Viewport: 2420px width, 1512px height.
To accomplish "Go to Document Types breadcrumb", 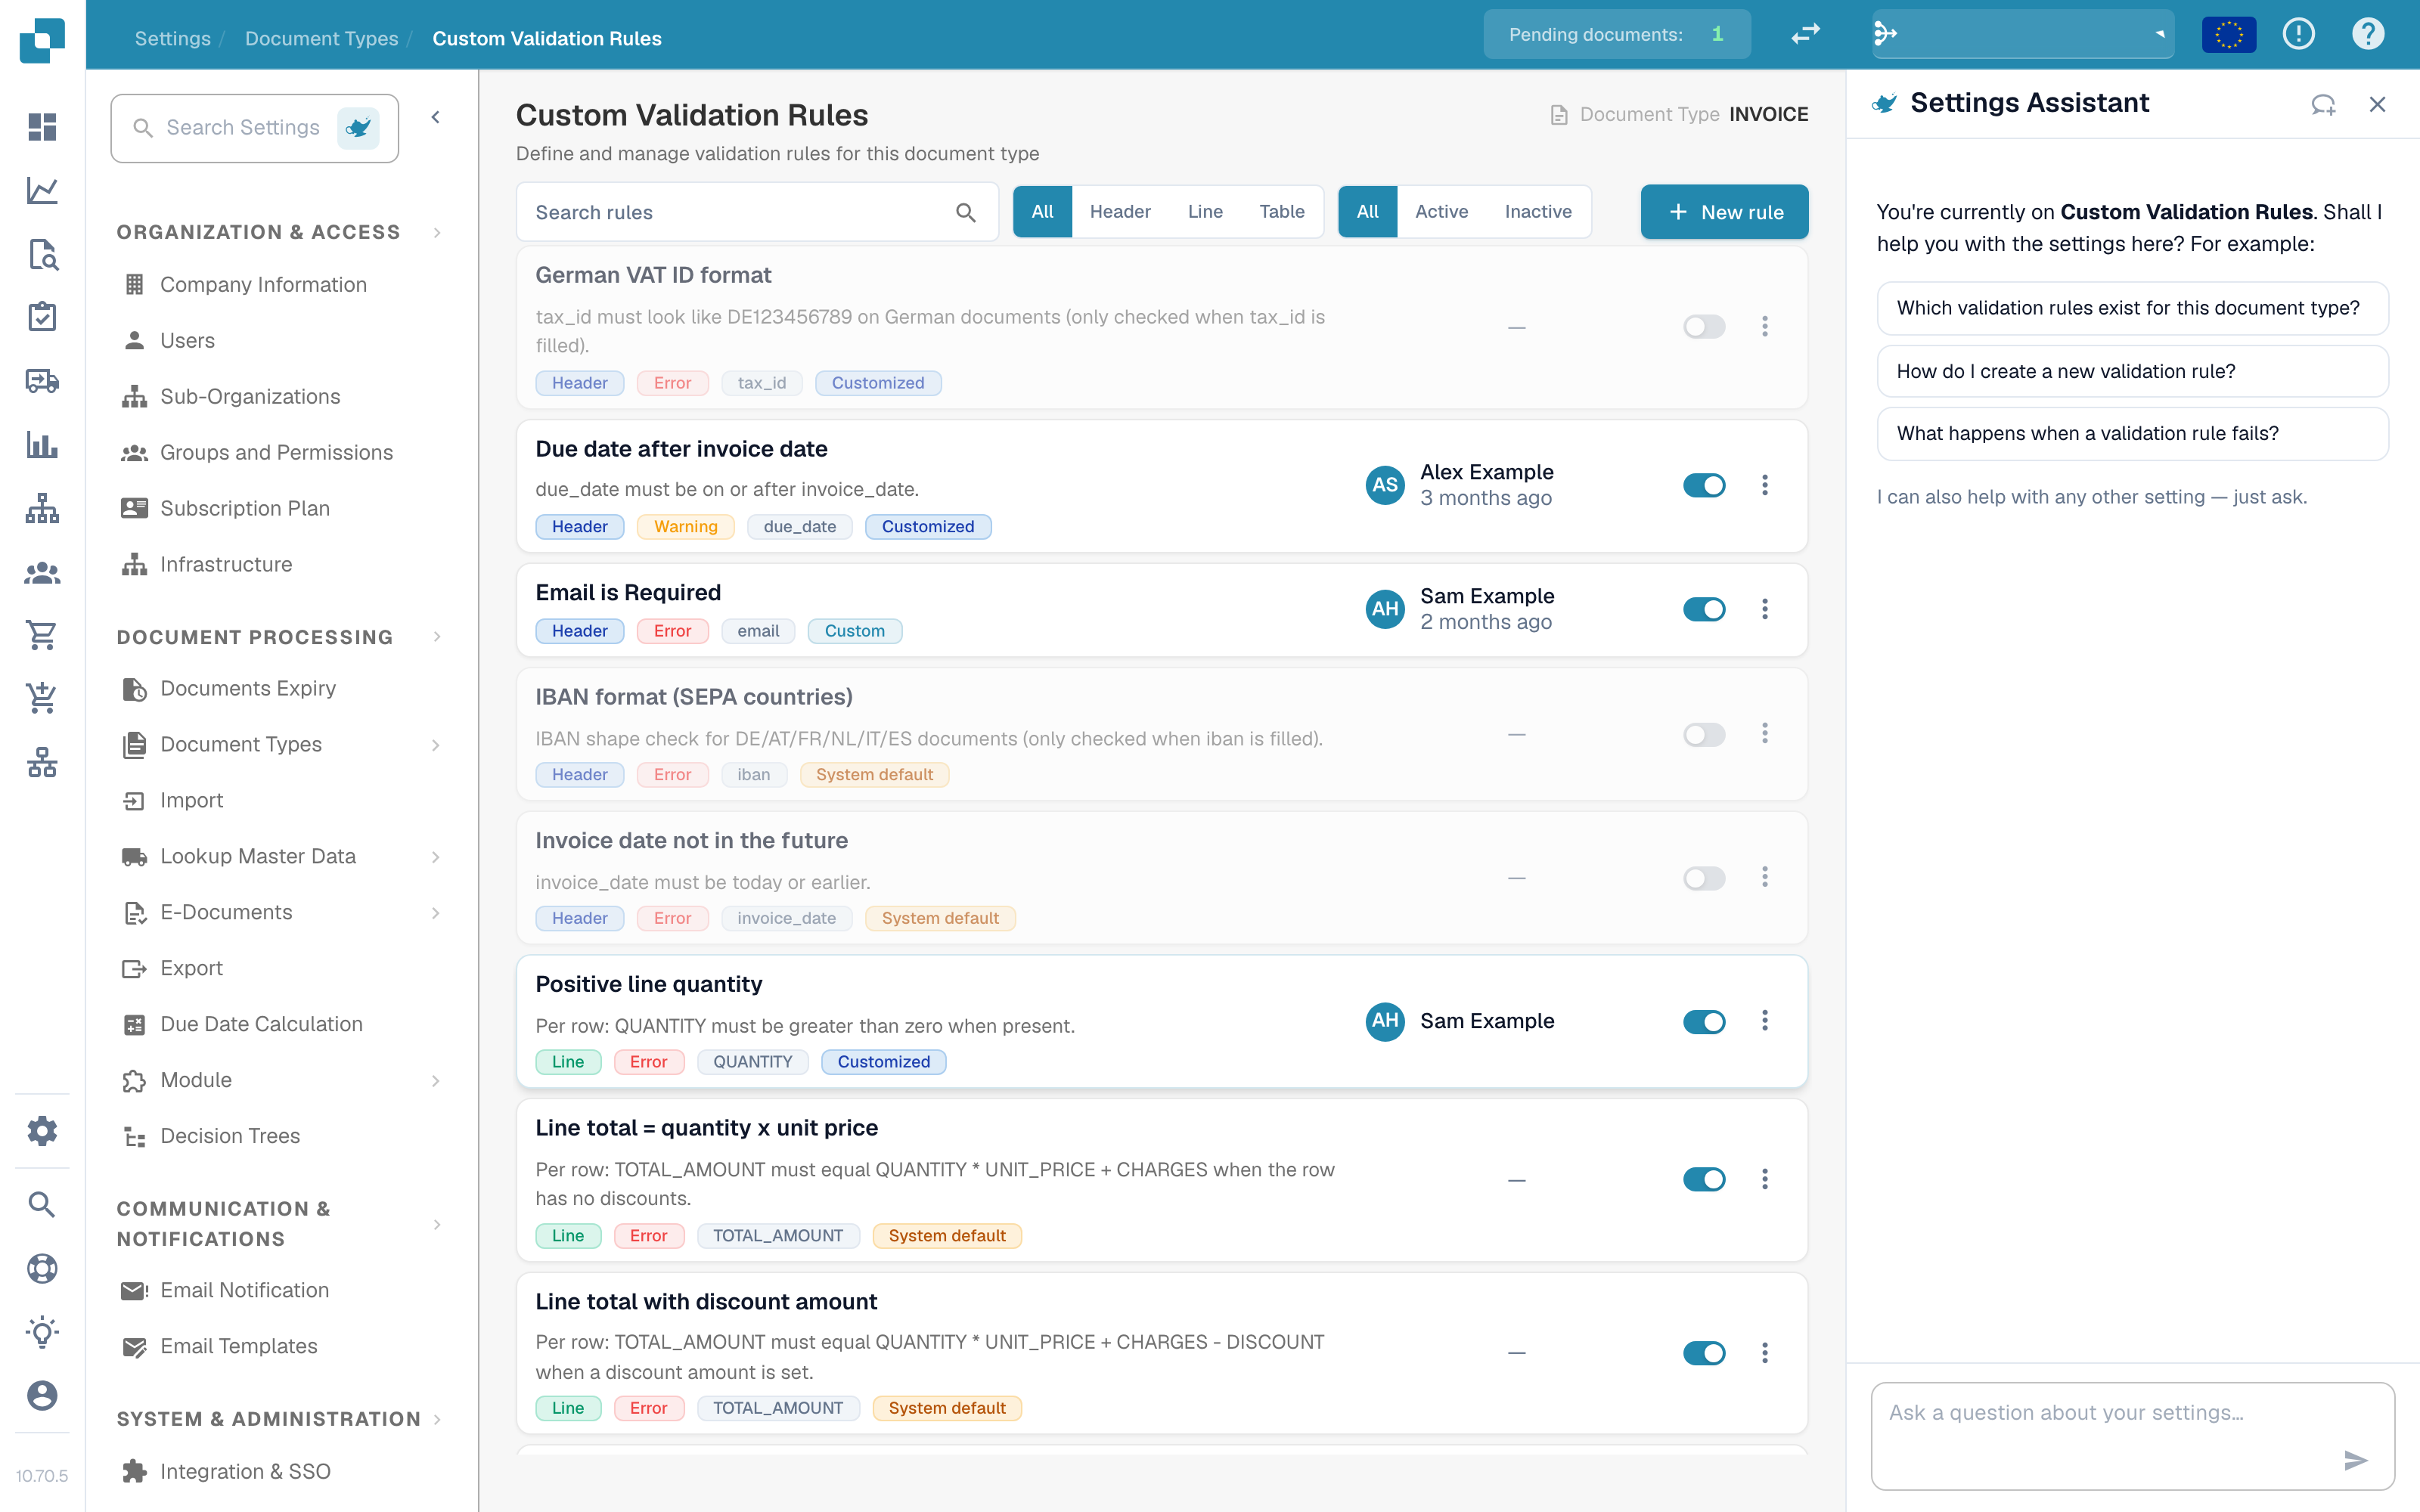I will (x=321, y=38).
